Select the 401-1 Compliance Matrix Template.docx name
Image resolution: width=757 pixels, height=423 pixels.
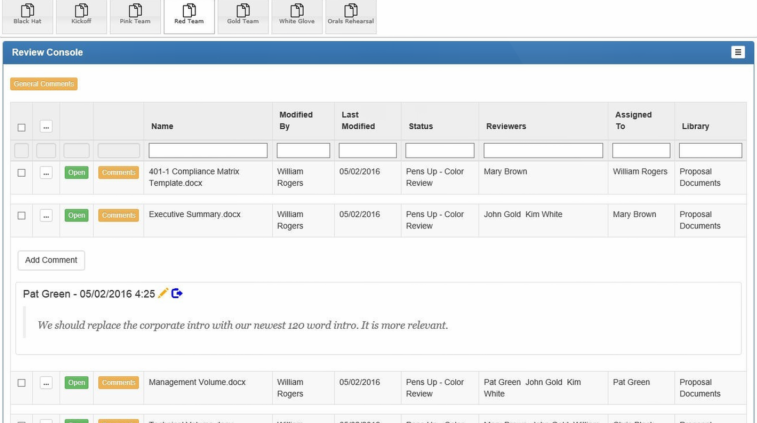[x=194, y=177]
